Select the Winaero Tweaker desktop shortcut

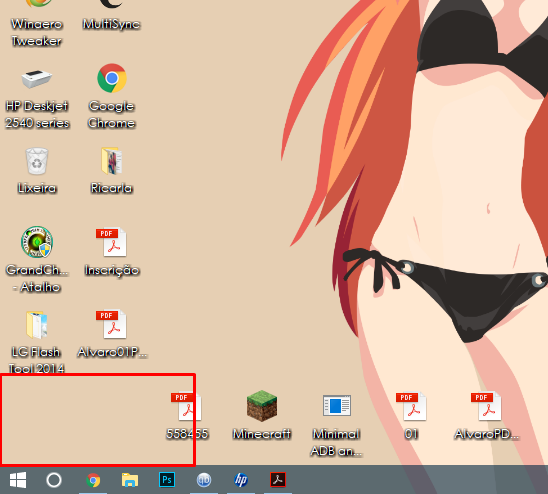(x=37, y=23)
